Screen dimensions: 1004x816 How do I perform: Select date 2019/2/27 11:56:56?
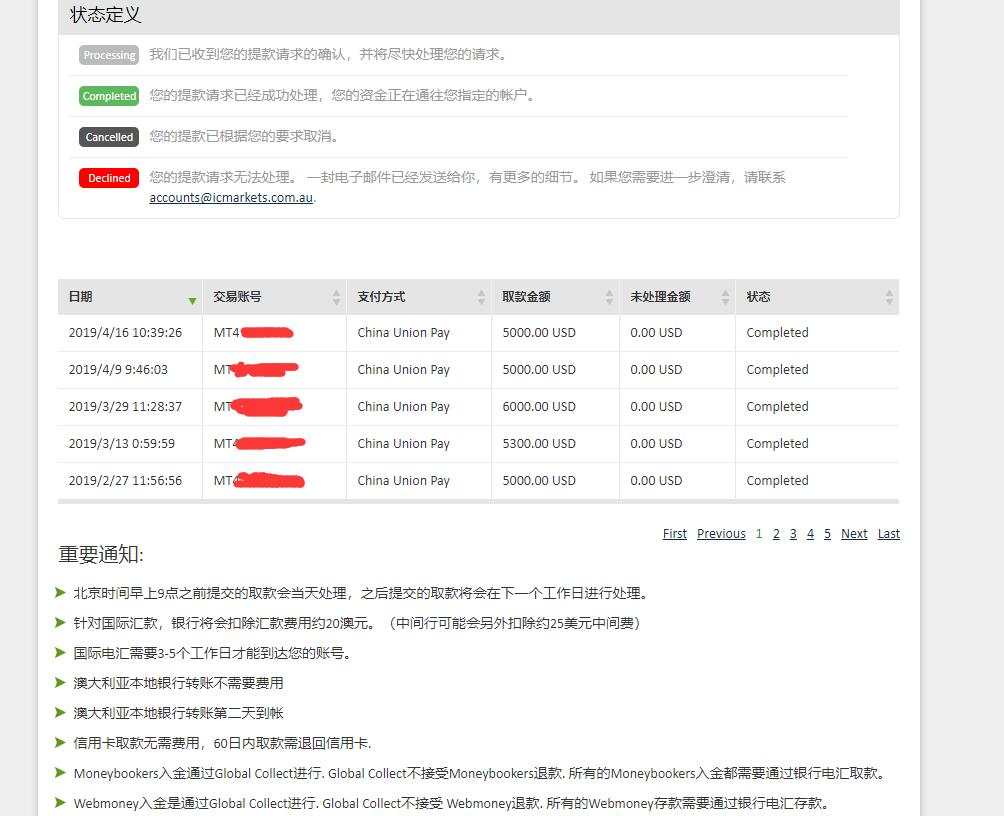126,480
